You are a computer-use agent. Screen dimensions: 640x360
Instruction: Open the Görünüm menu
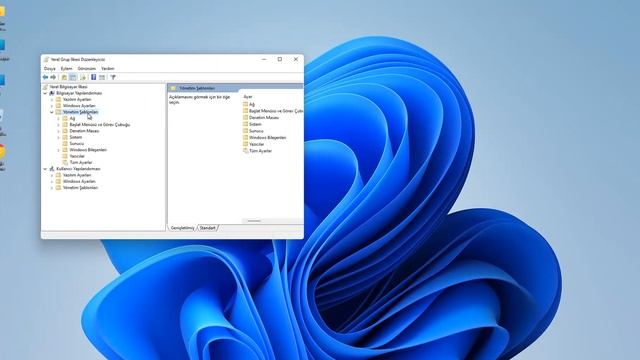tap(87, 69)
